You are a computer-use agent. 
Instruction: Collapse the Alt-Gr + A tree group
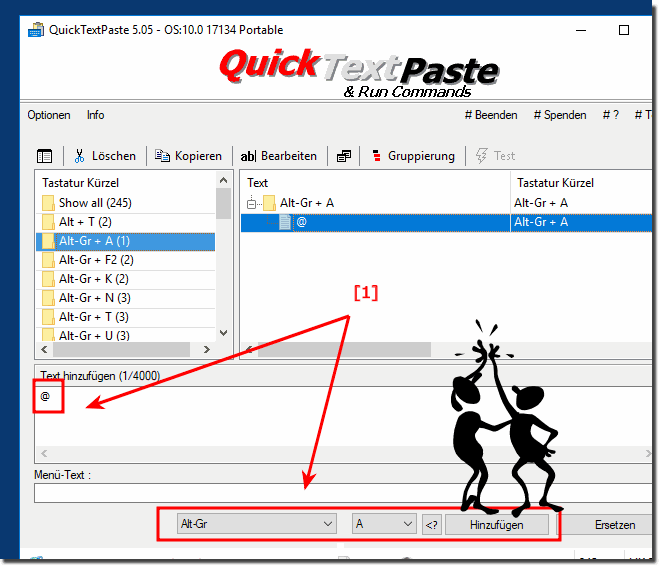251,204
